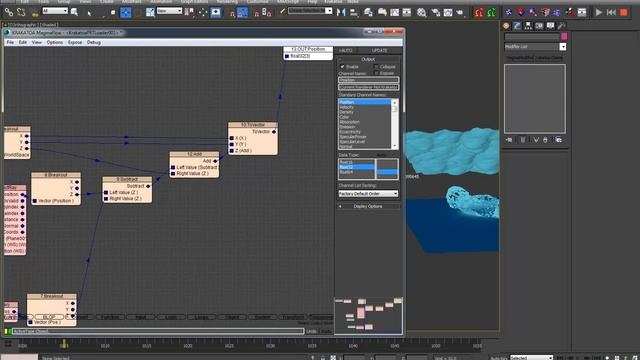Click the red stop square toolbar icon
Screen dimensions: 640x360
pos(624,12)
